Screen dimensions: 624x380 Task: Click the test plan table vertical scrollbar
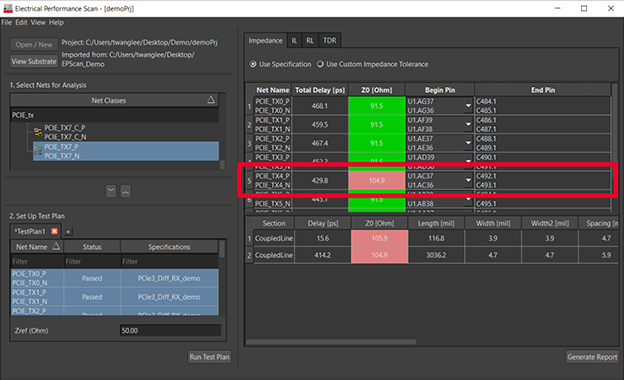click(222, 249)
